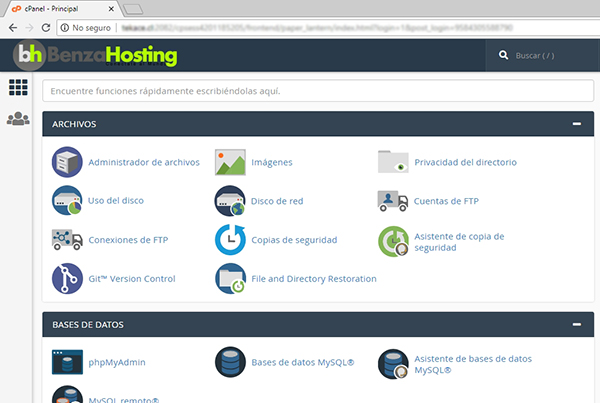This screenshot has height=403, width=600.
Task: Open the MySQL remoto icon
Action: click(67, 394)
